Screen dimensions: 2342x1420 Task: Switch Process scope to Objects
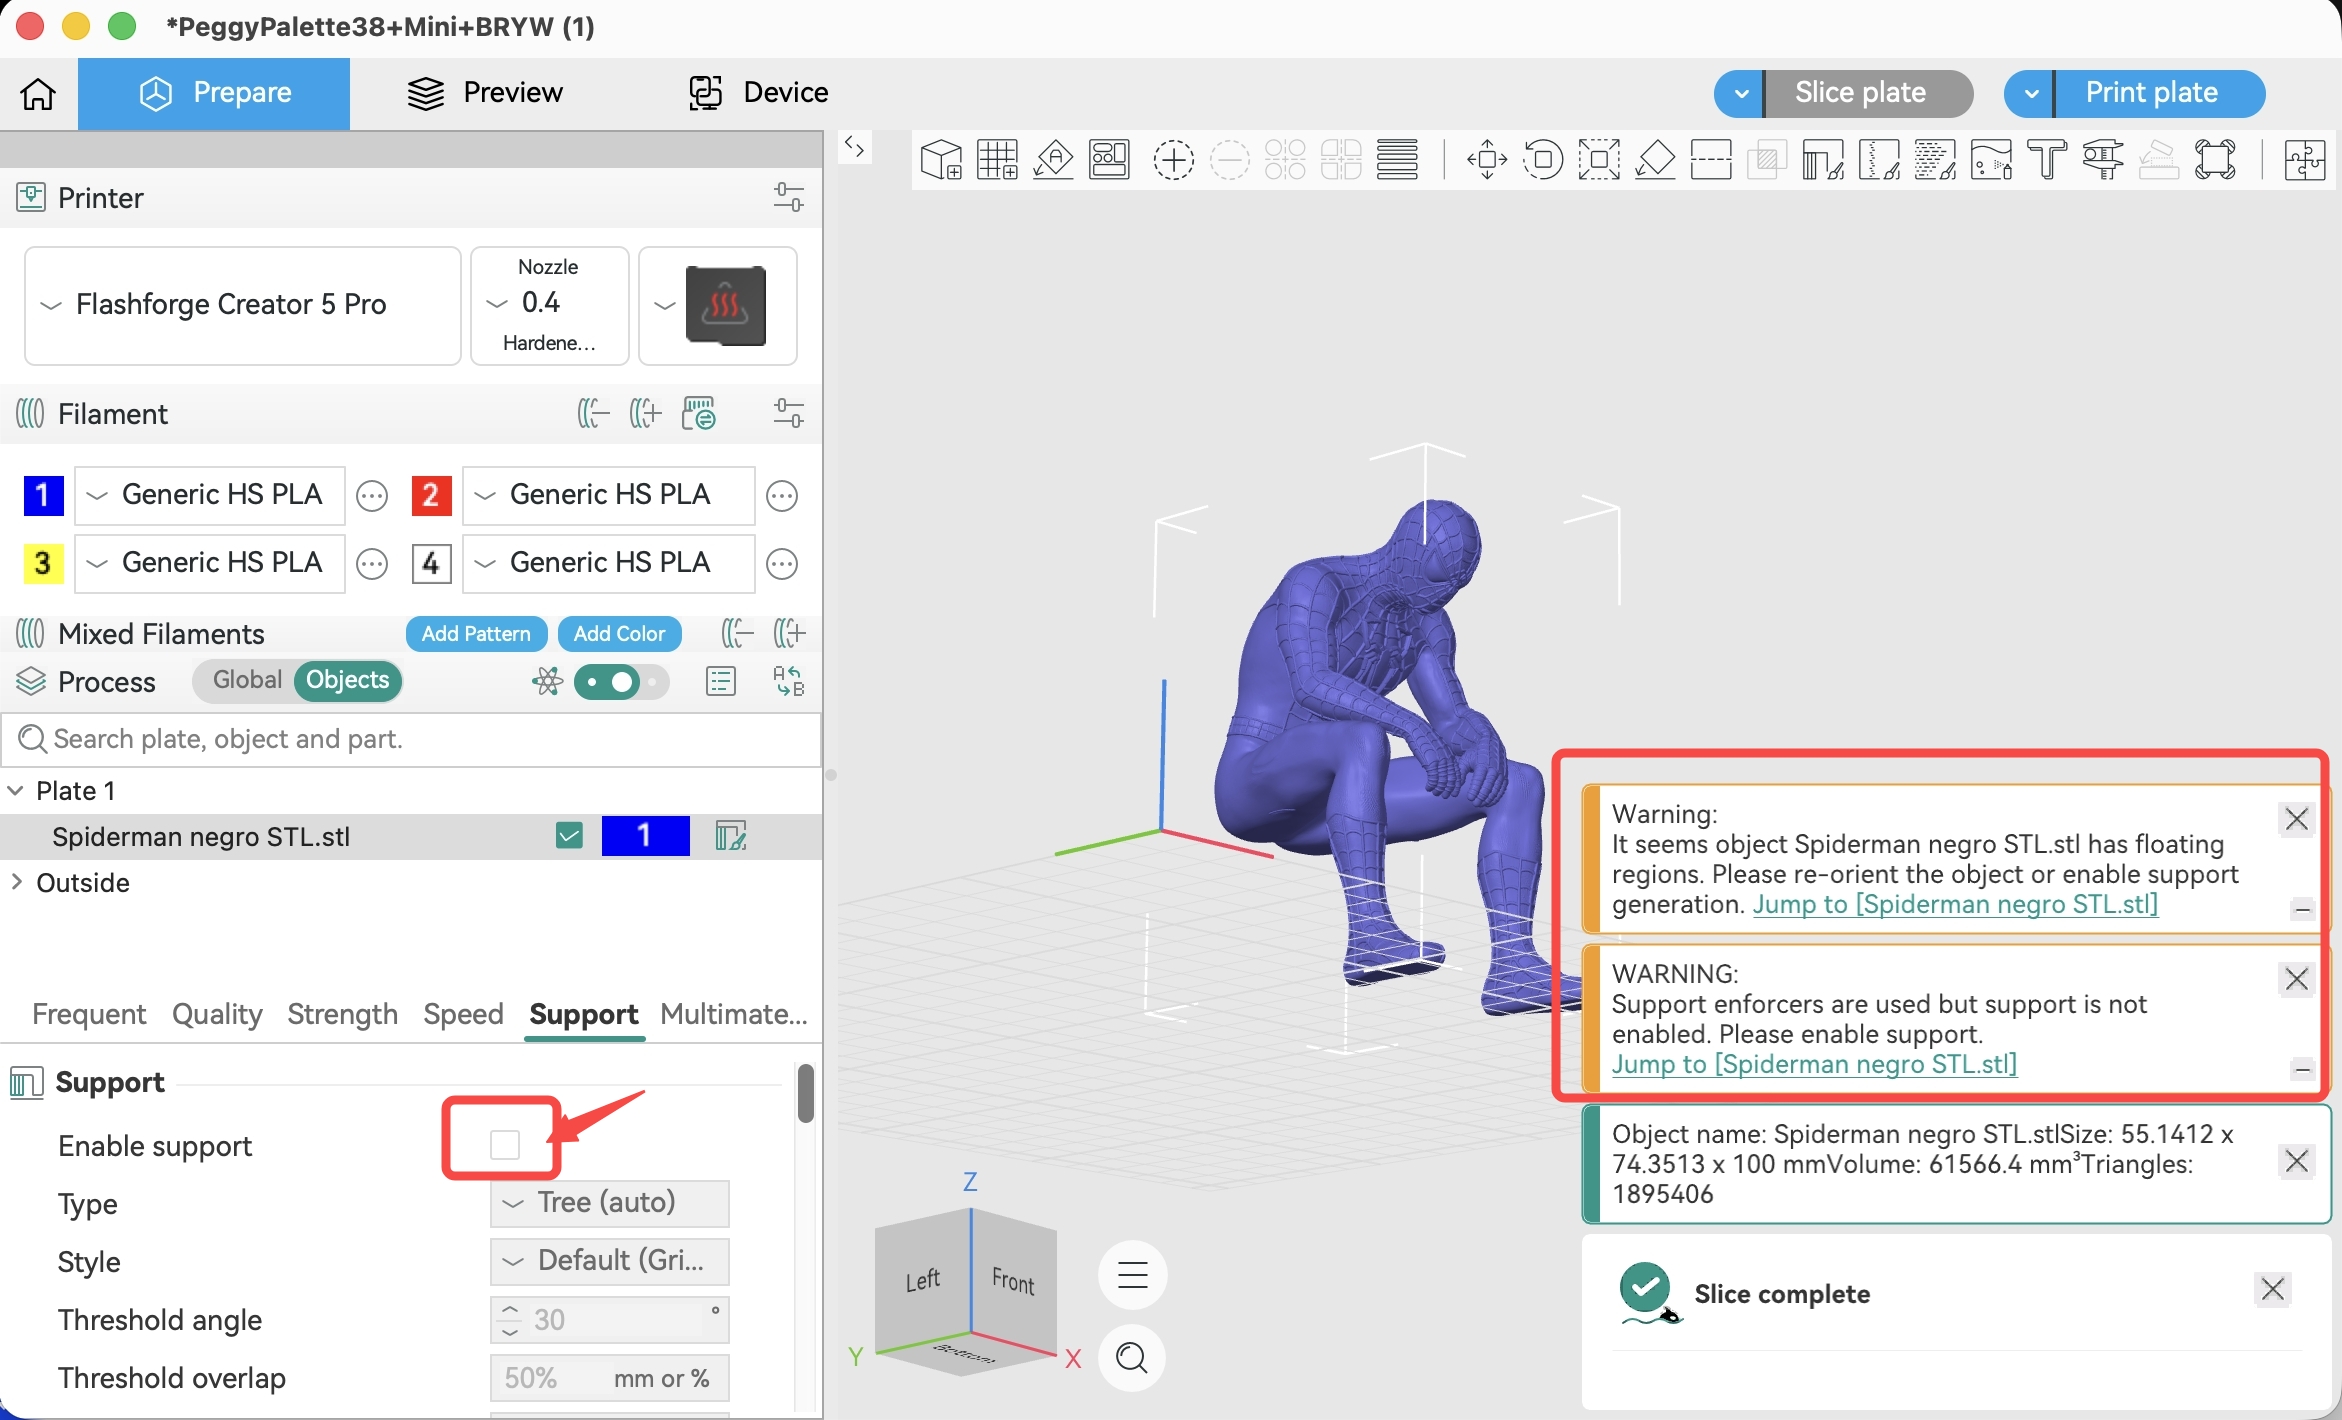348,680
